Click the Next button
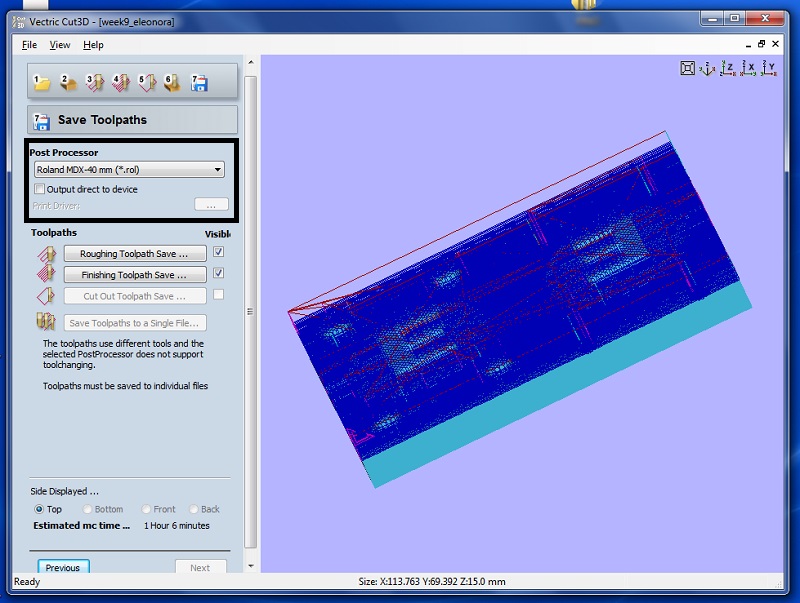The image size is (800, 603). [x=200, y=567]
